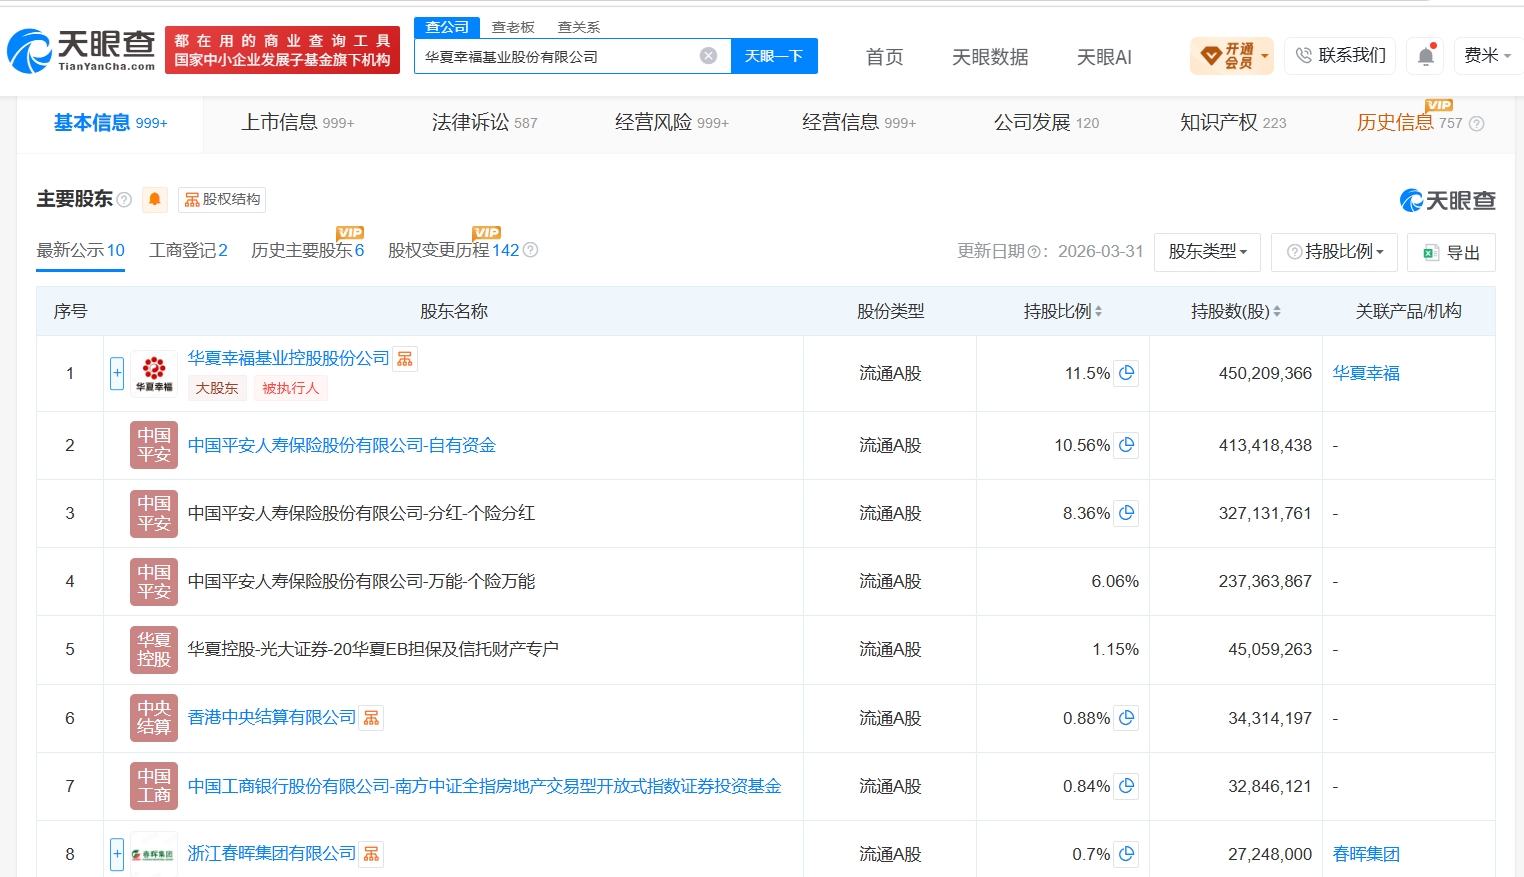Click the 开通会员 VIP button

1232,56
